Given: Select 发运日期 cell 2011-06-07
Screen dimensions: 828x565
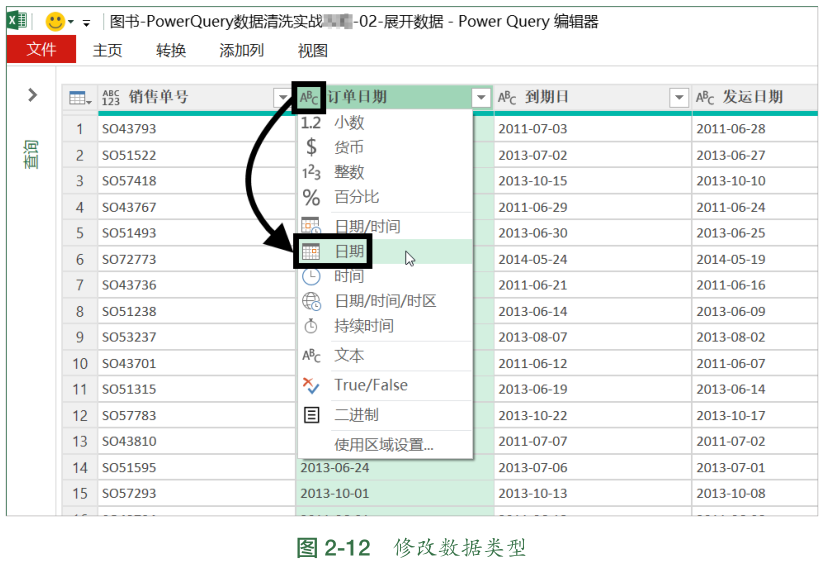Looking at the screenshot, I should 755,363.
